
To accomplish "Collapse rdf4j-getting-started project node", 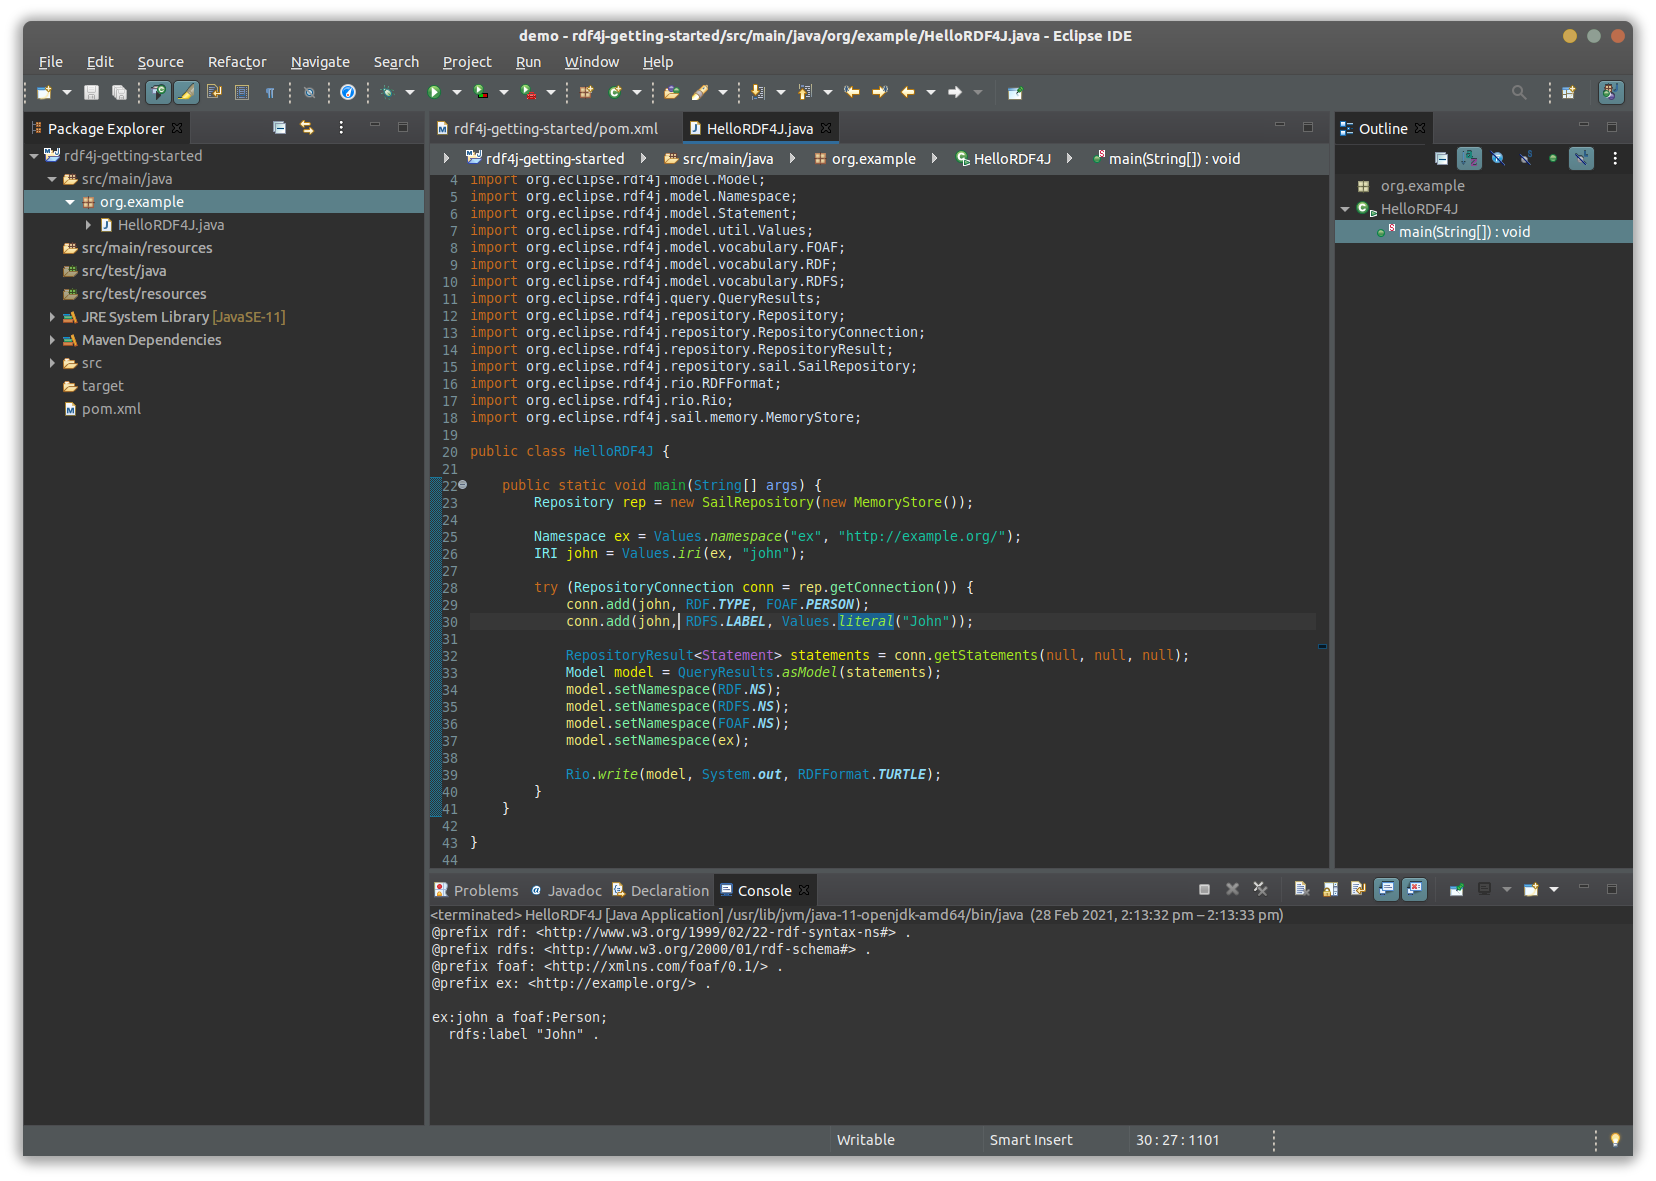I will (34, 156).
